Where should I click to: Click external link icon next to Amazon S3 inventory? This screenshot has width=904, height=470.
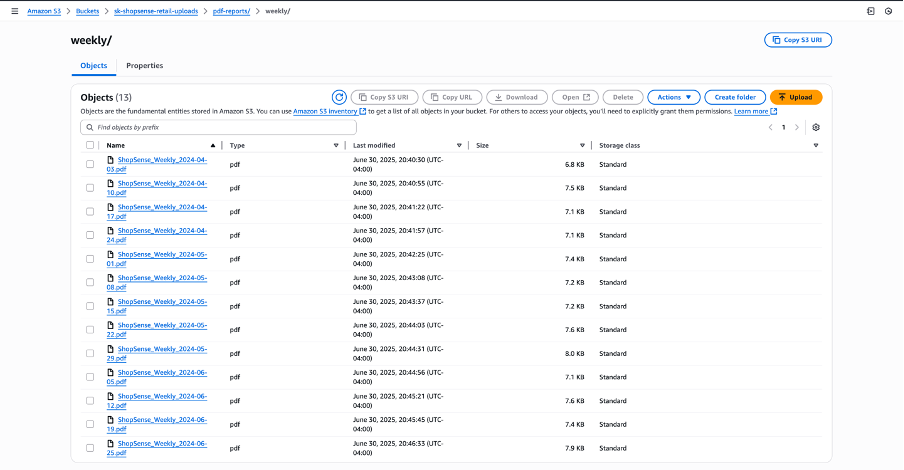tap(363, 111)
